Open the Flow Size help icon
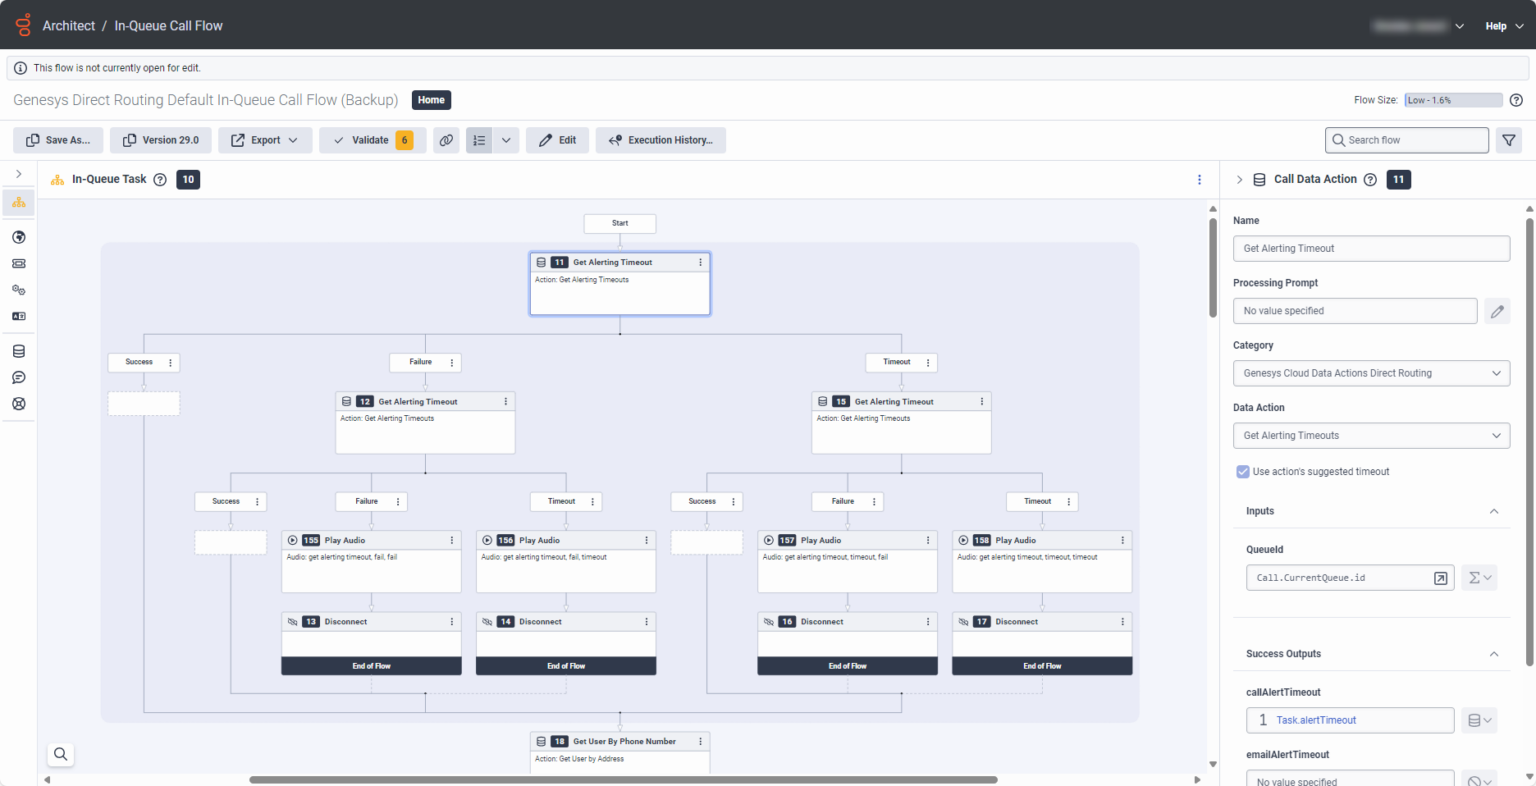The width and height of the screenshot is (1536, 786). (1516, 100)
